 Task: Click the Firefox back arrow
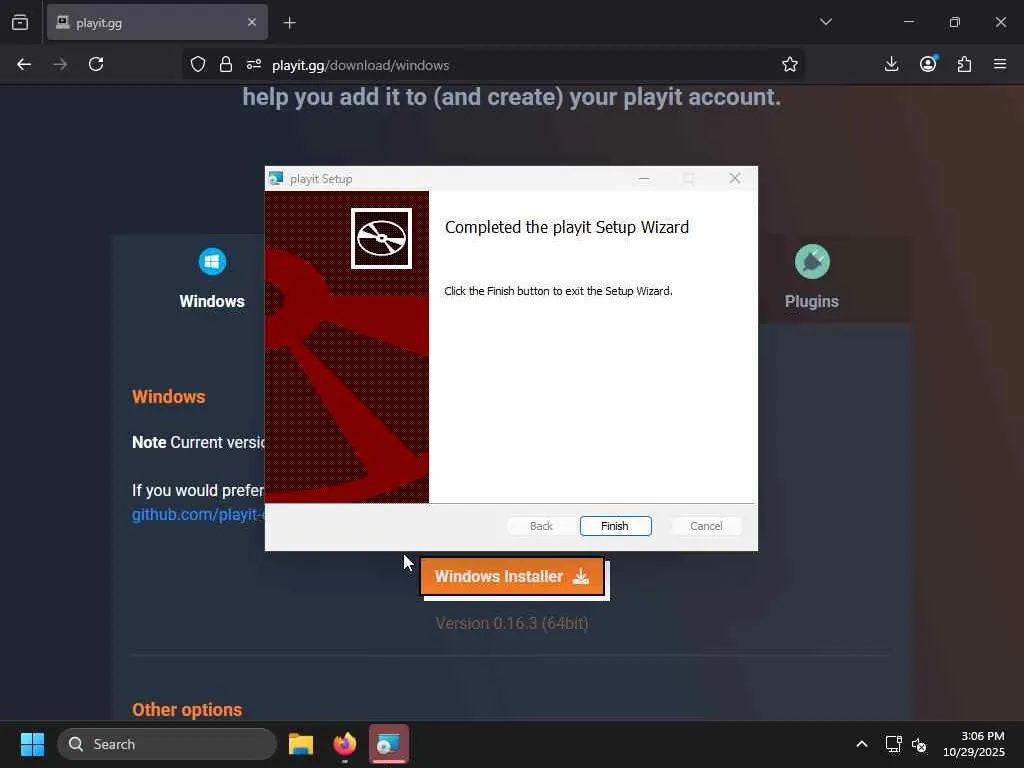coord(24,64)
